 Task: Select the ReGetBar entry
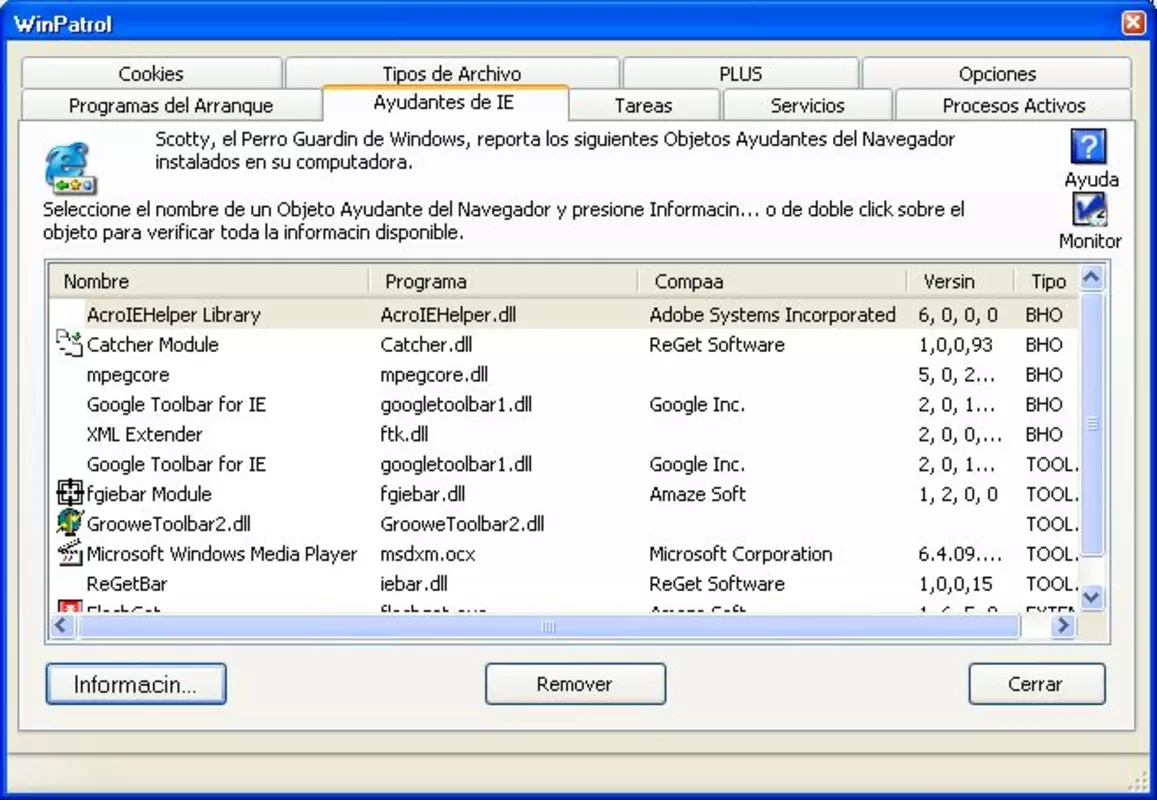coord(127,583)
